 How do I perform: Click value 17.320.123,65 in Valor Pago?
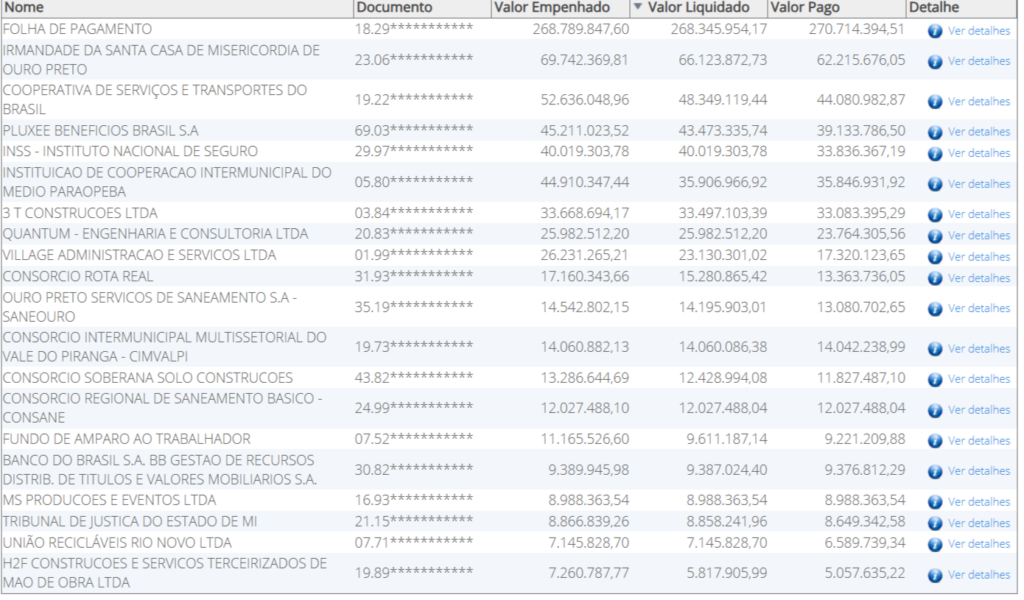[861, 255]
